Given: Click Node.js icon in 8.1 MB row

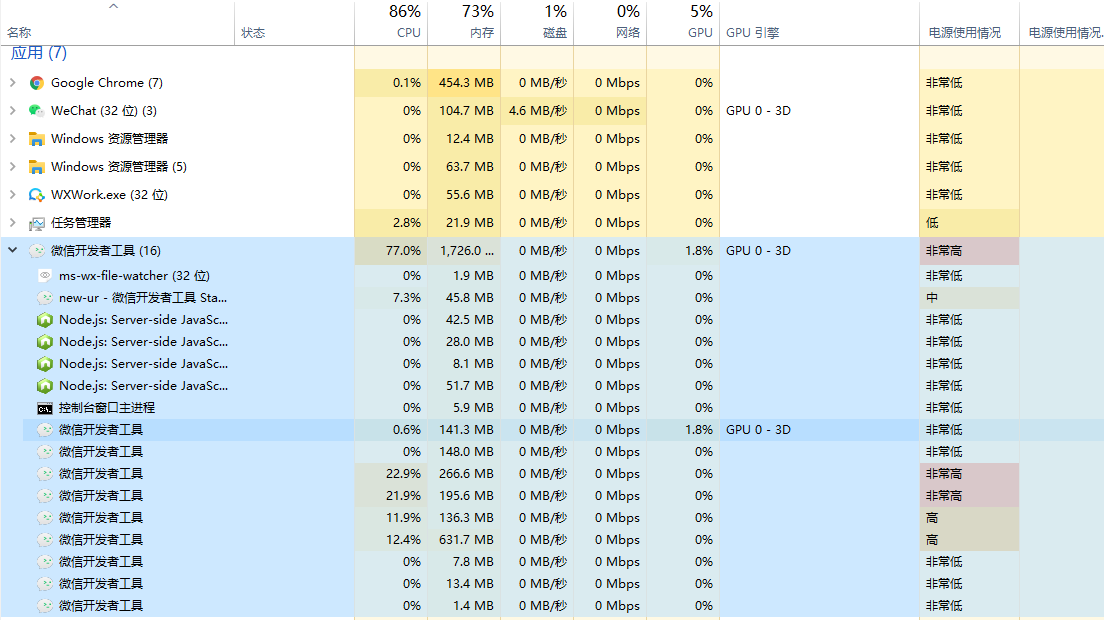Looking at the screenshot, I should coord(45,364).
